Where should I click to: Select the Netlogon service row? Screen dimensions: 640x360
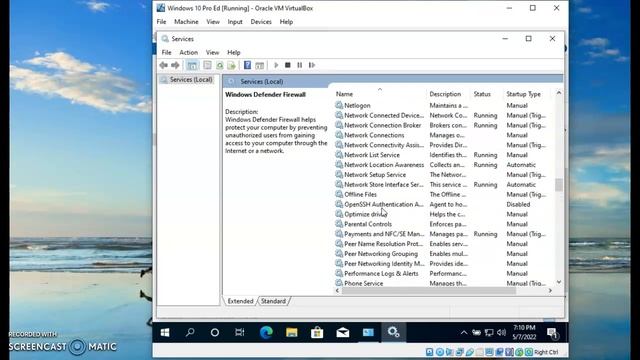pos(442,105)
